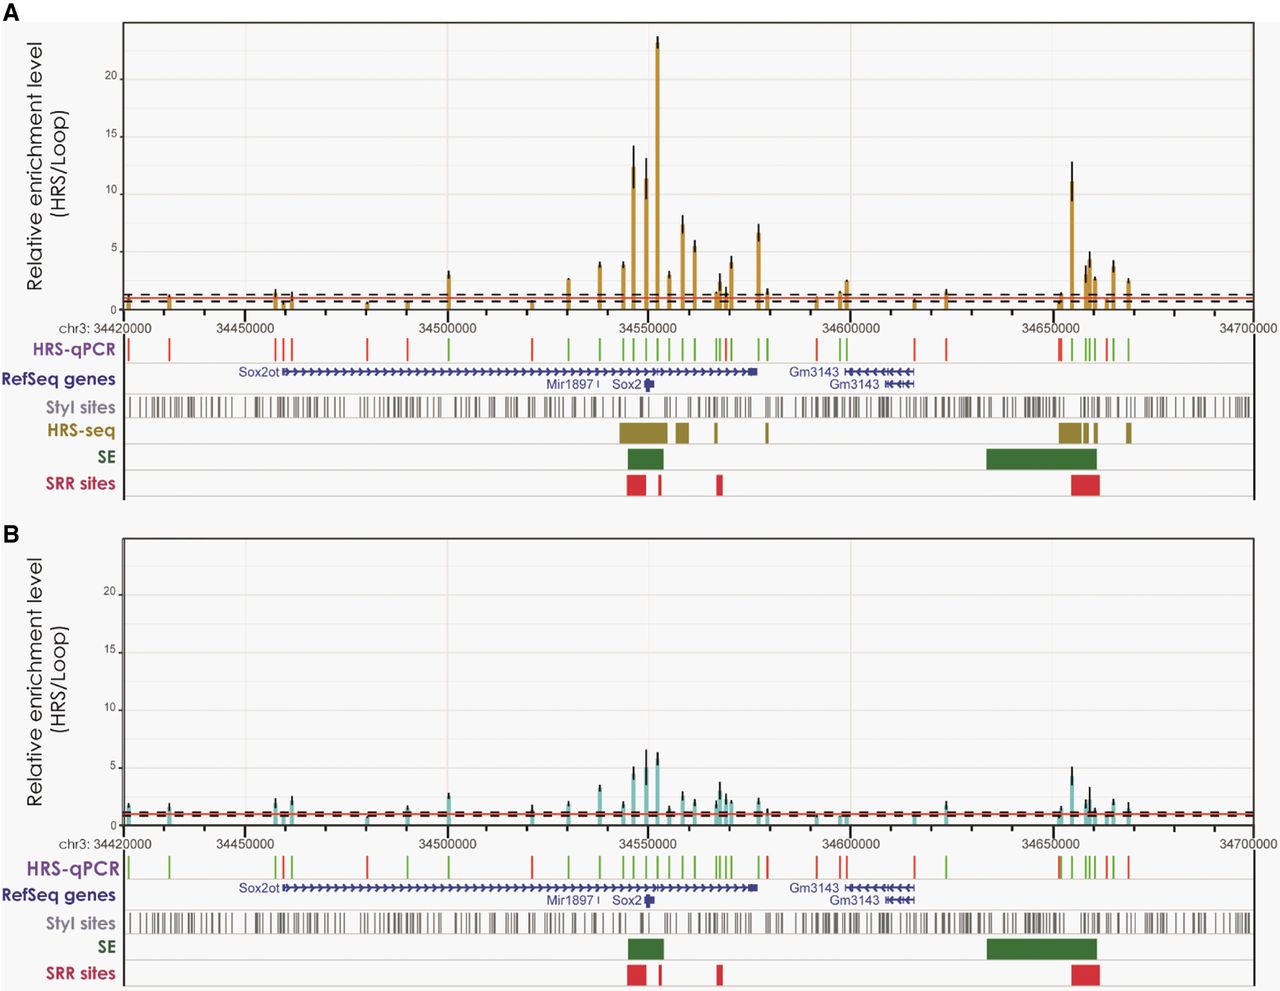The image size is (1280, 991).
Task: Click the SE track label in panel B
Action: [x=106, y=947]
